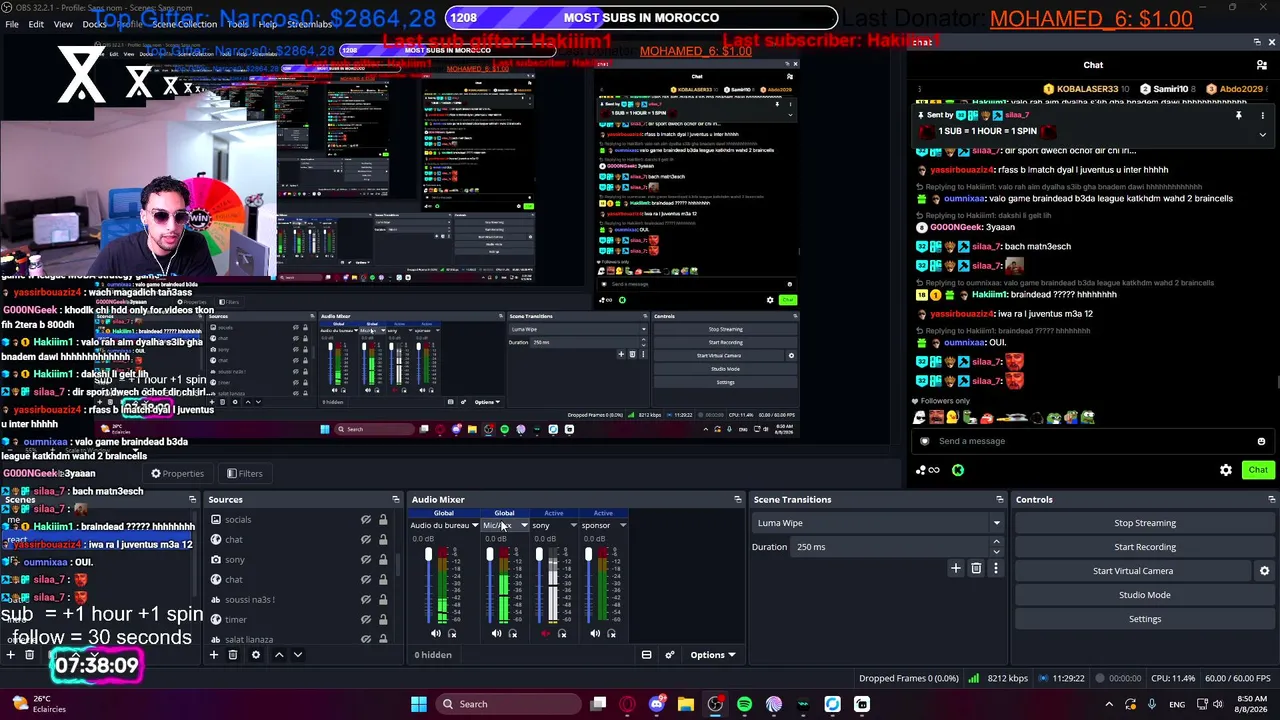
Task: Pop out the Controls dock
Action: pyautogui.click(x=1271, y=499)
